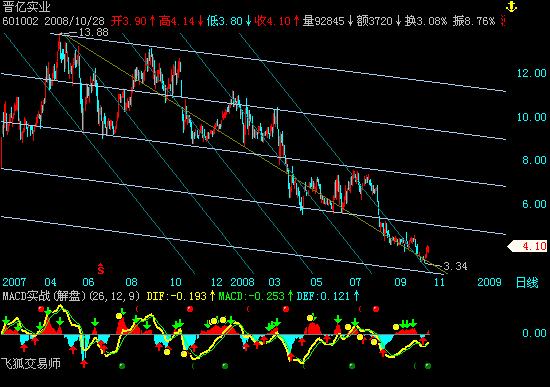Click the MACD:-0.253 readout
Image resolution: width=550 pixels, height=387 pixels.
[251, 296]
